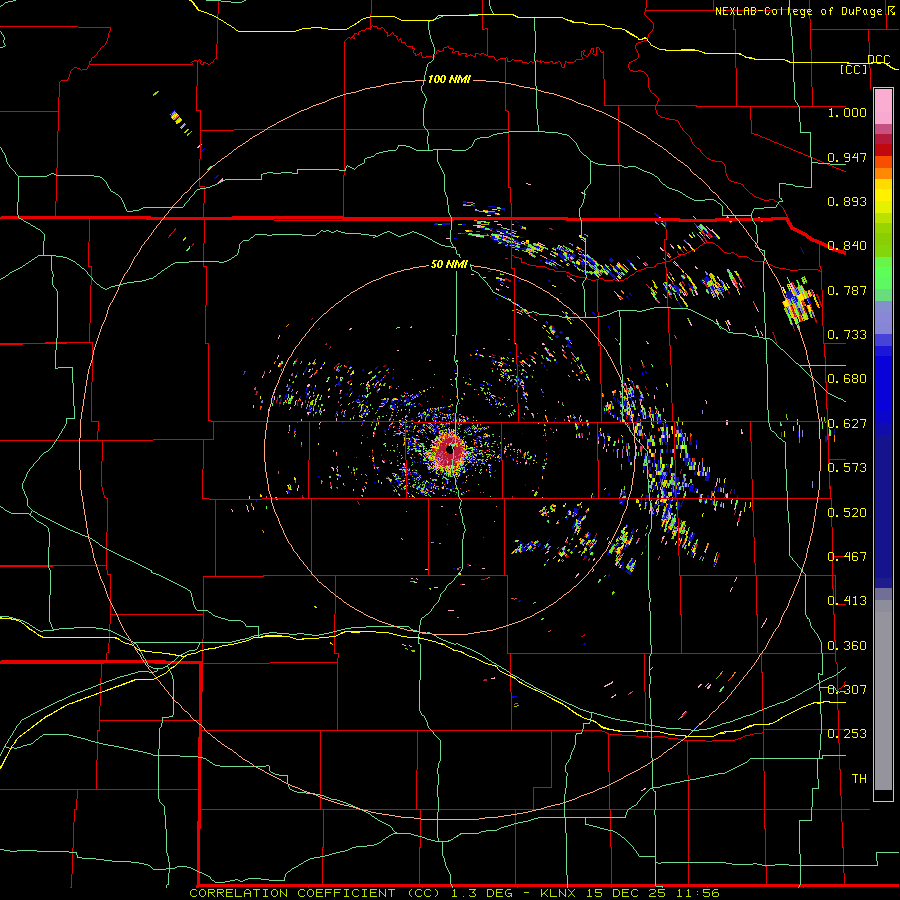
Task: Select the 0.360 scale label
Action: pyautogui.click(x=847, y=646)
